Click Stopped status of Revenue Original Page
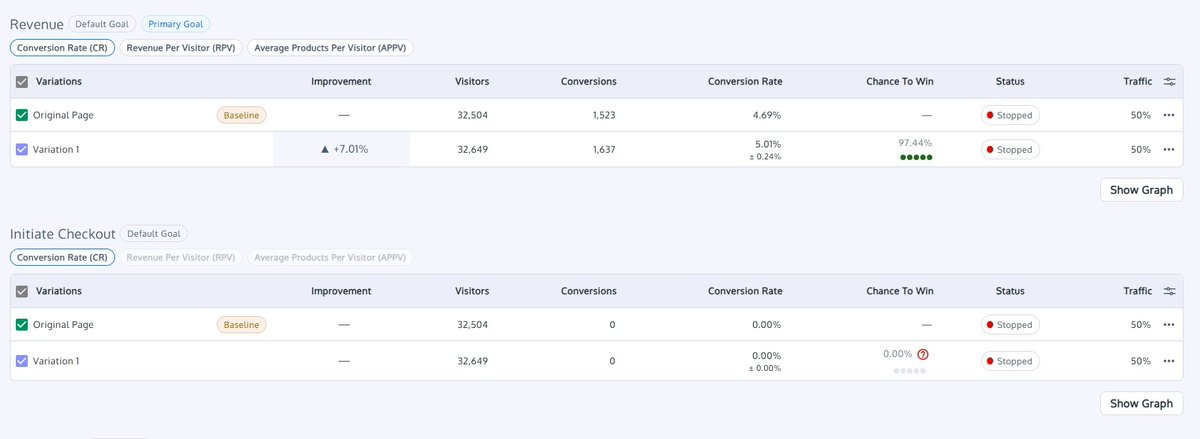Screen dimensions: 1200x439 point(1009,115)
